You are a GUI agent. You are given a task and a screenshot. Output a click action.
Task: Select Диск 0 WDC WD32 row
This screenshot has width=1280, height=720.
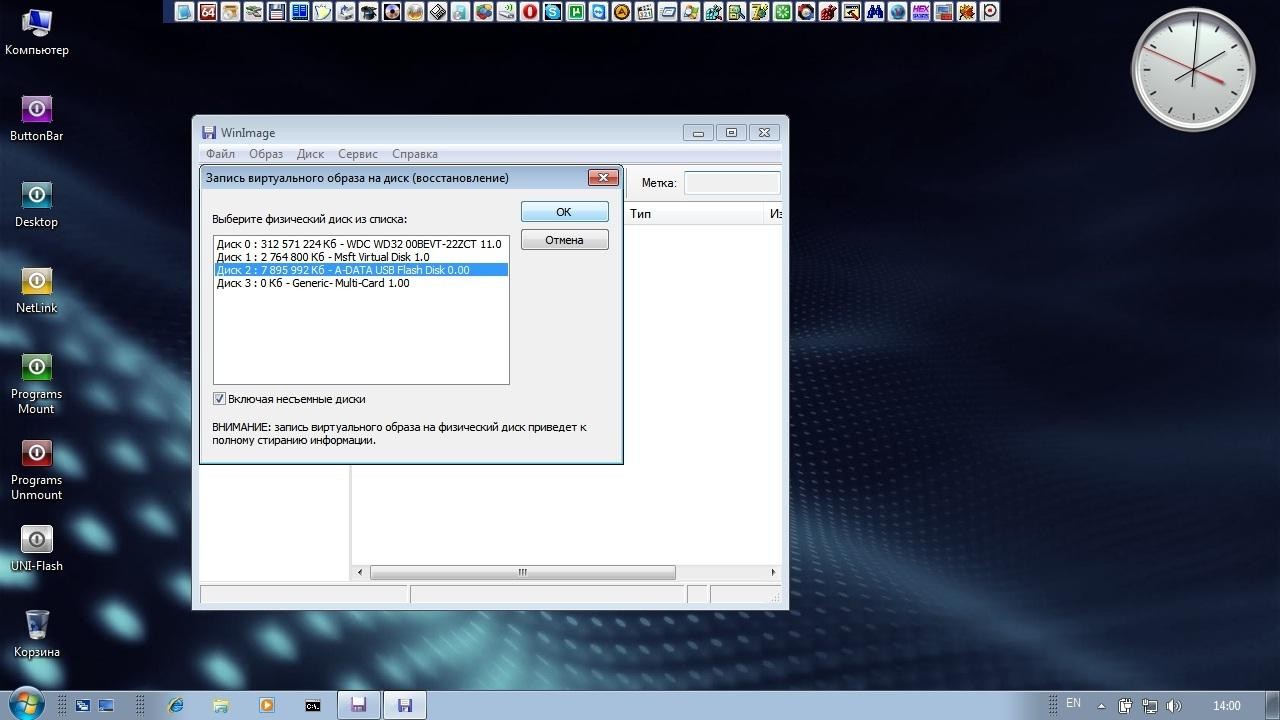point(361,244)
